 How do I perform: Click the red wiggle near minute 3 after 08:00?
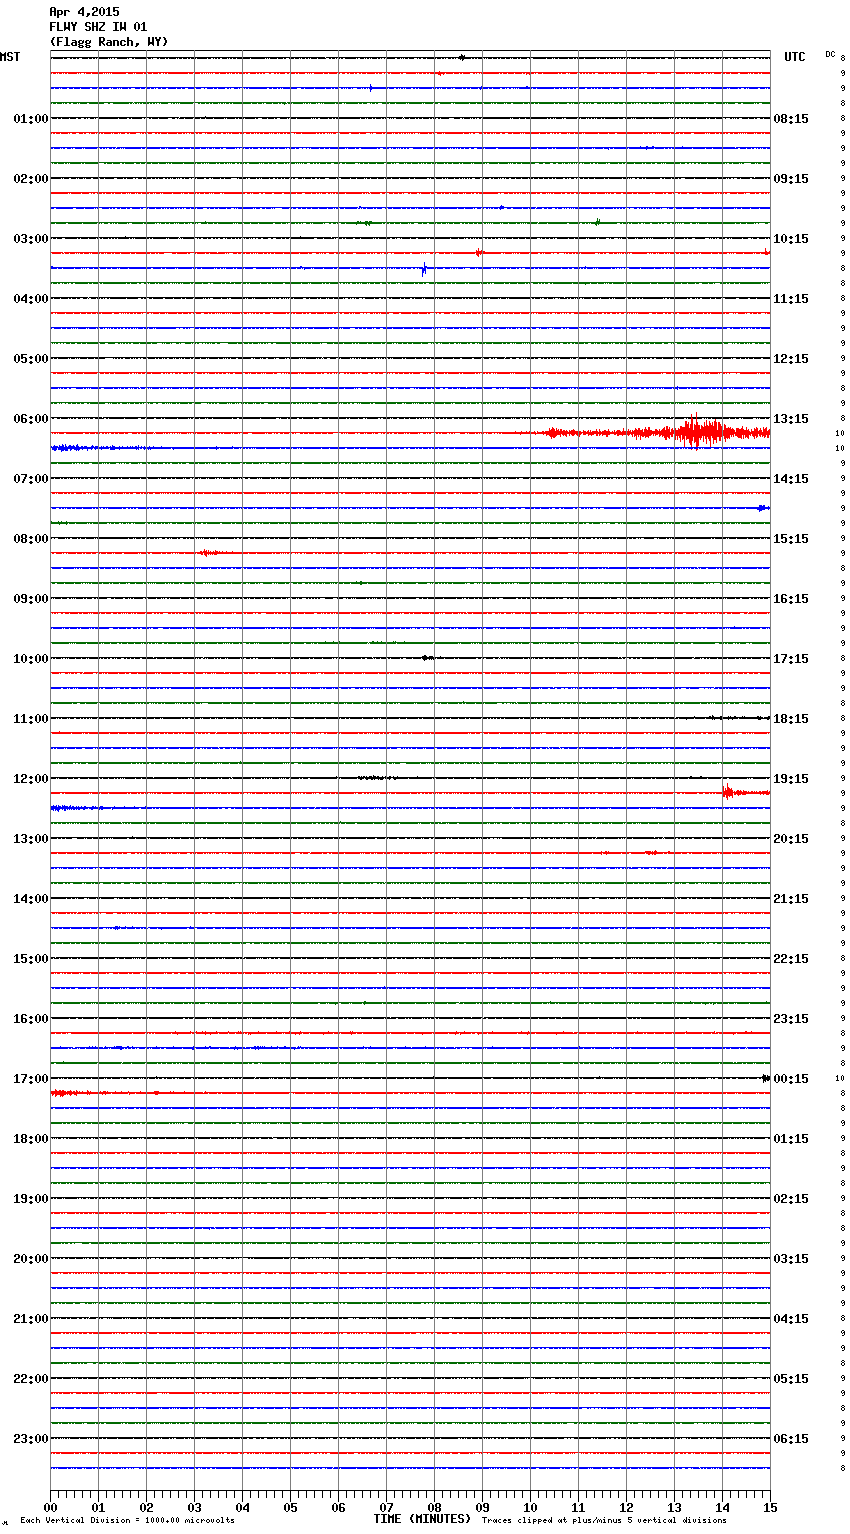(x=208, y=552)
